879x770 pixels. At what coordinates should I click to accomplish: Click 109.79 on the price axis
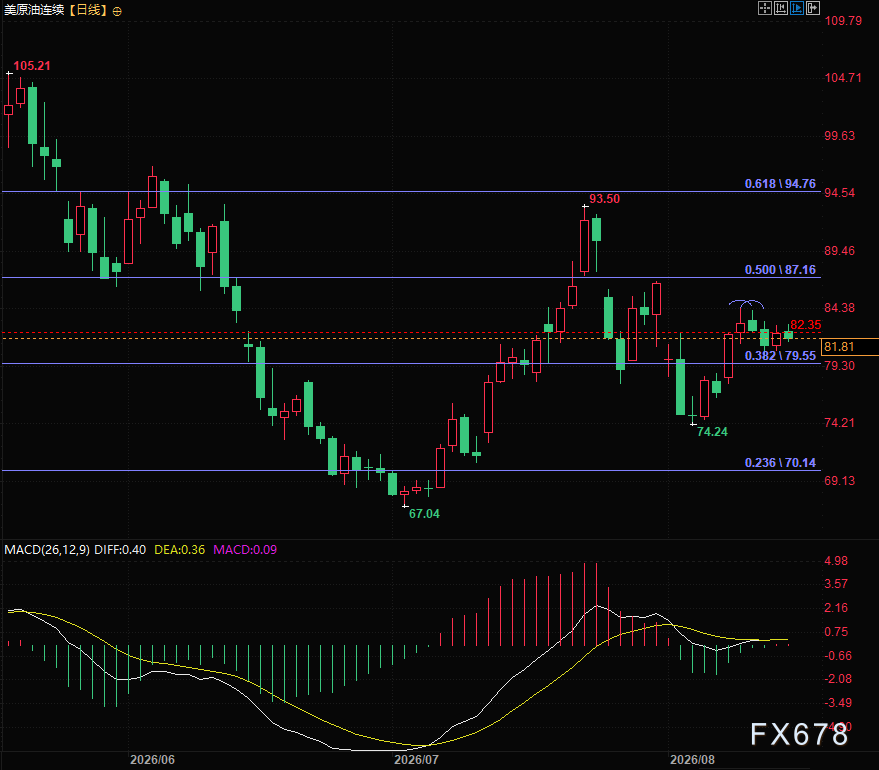(843, 21)
